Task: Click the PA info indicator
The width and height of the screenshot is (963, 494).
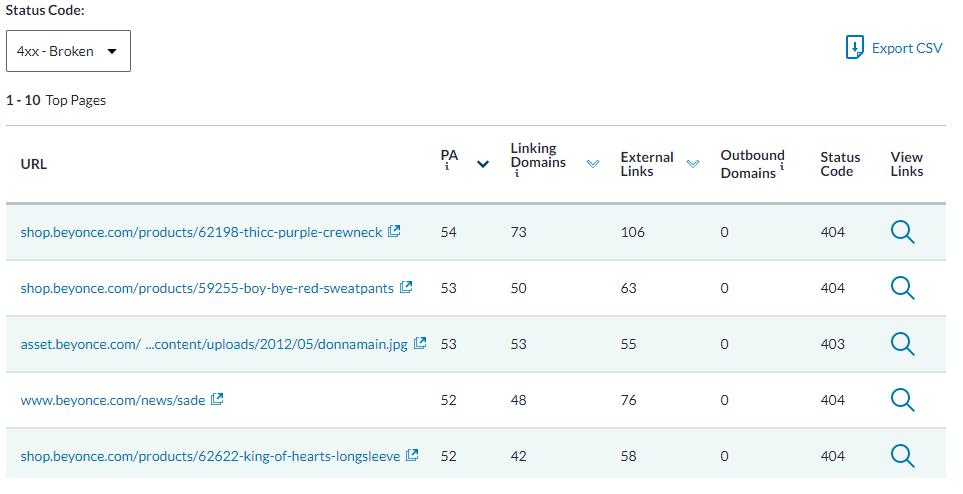Action: [447, 167]
